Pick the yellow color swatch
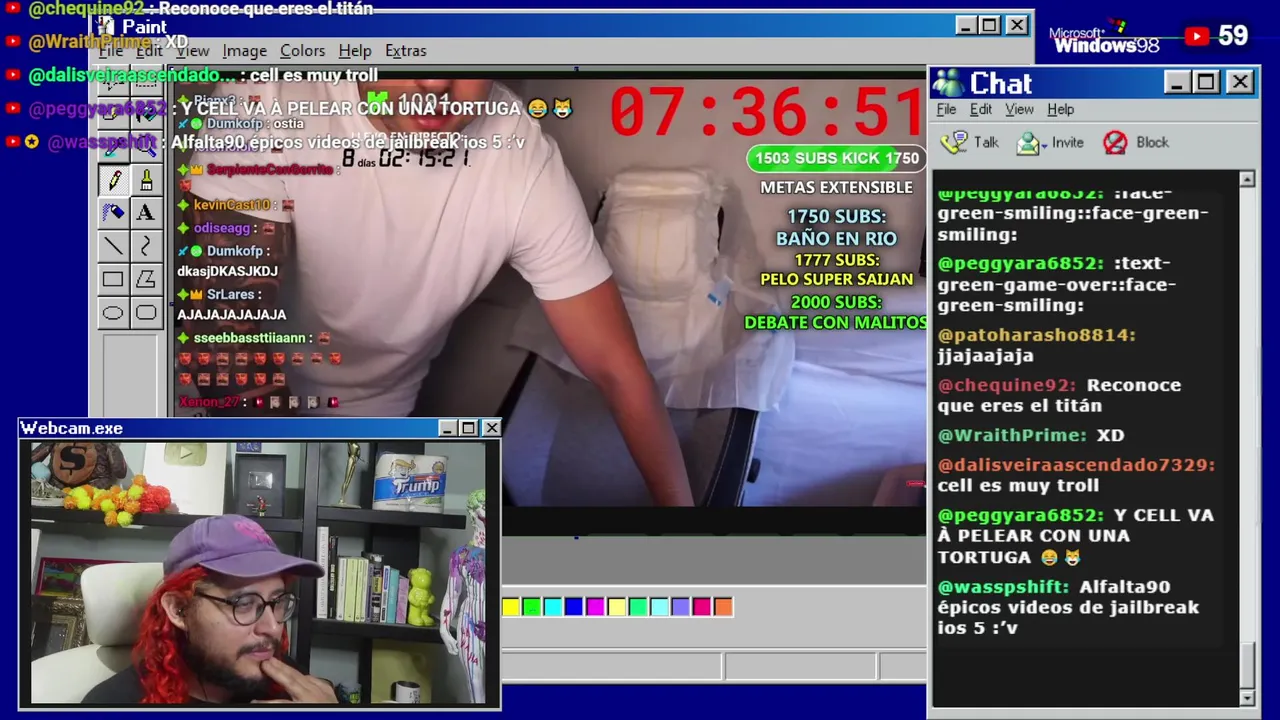Image resolution: width=1280 pixels, height=720 pixels. click(x=511, y=607)
